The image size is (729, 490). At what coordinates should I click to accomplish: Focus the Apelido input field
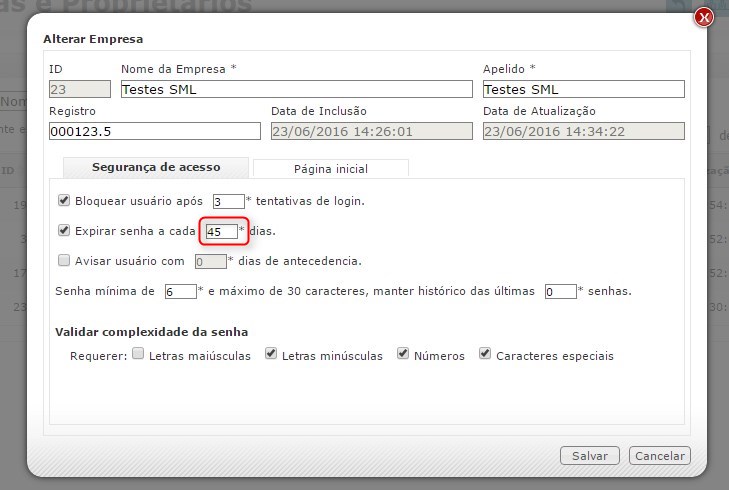583,89
